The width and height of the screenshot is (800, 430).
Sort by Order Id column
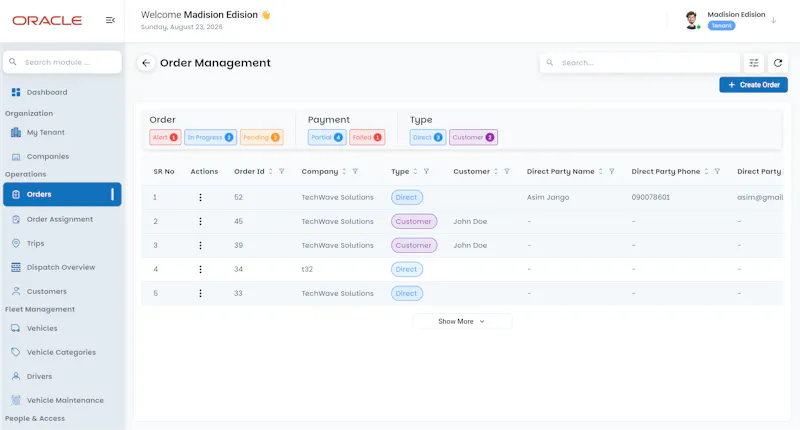point(270,171)
